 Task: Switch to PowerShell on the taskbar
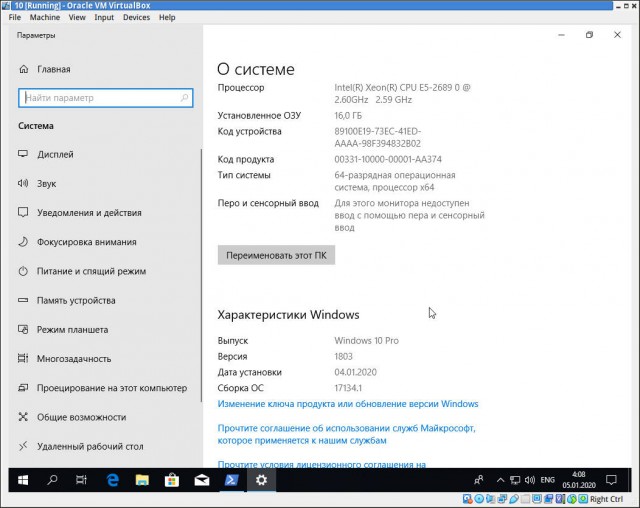click(x=231, y=480)
